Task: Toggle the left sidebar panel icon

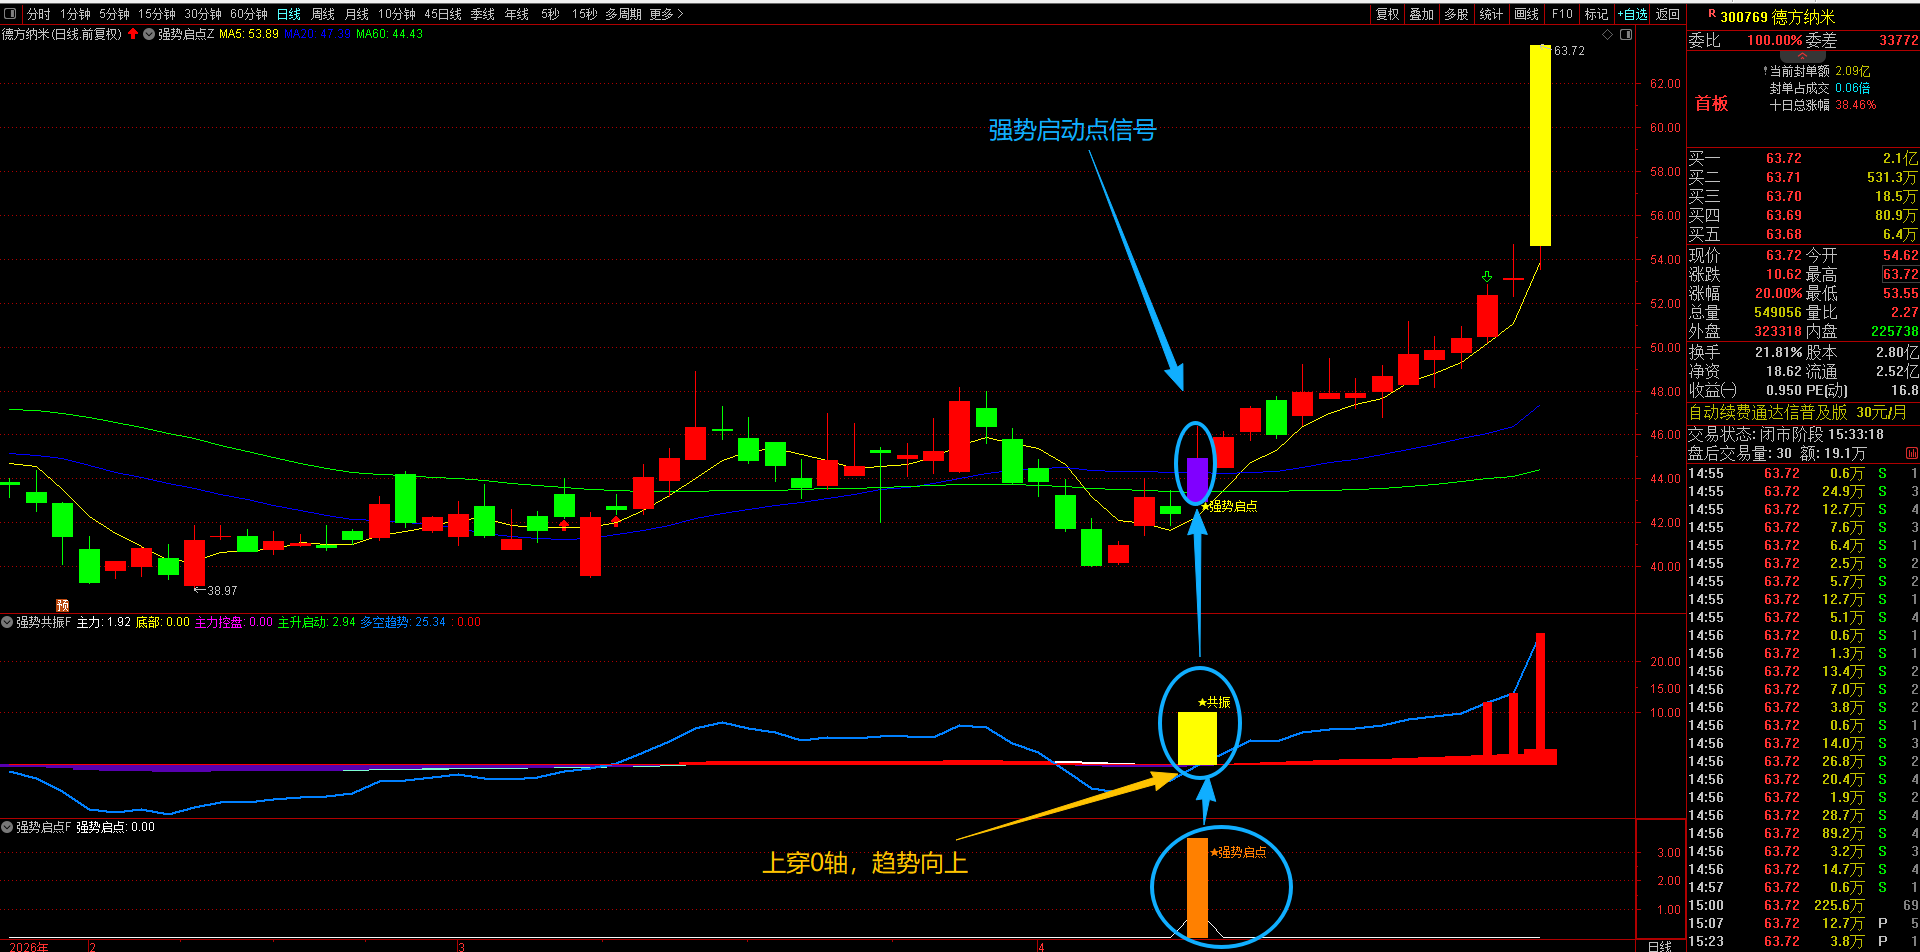Action: click(x=11, y=14)
